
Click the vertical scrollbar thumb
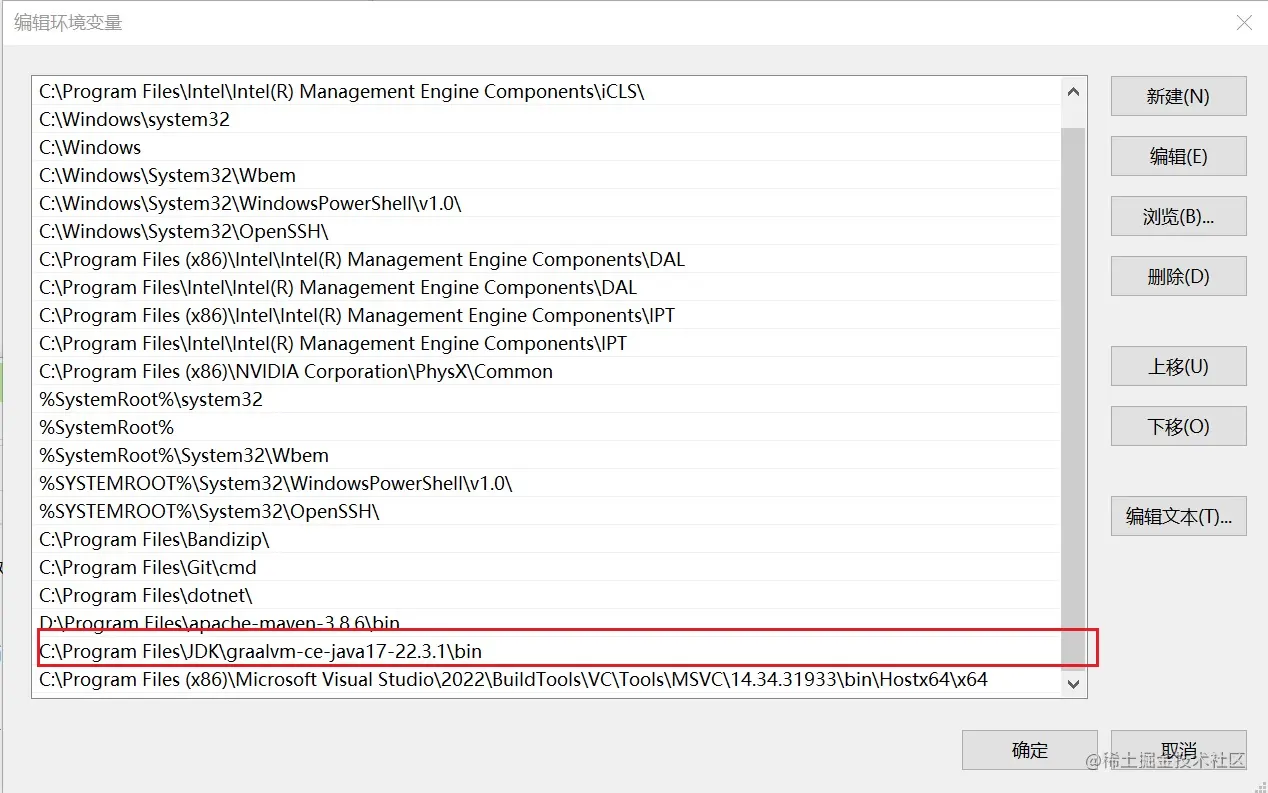[1073, 398]
